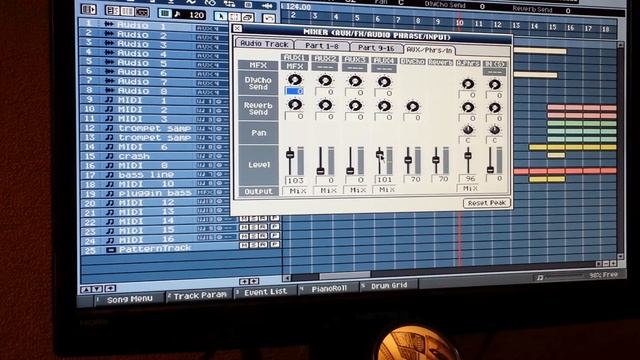Open the Track Param tab
640x360 pixels.
point(200,296)
